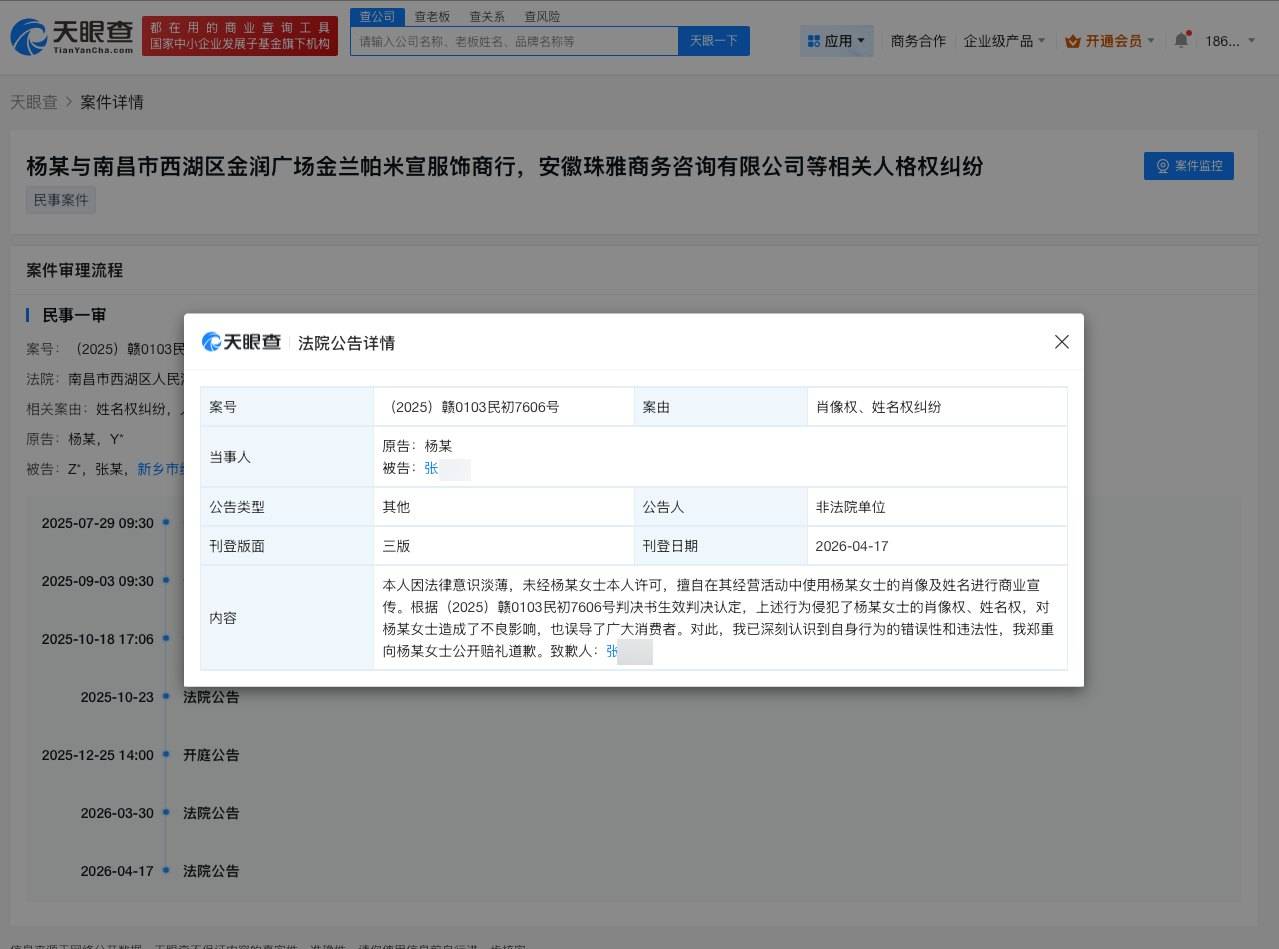This screenshot has height=949, width=1279.
Task: Click the grid icon next to 应用
Action: point(812,41)
